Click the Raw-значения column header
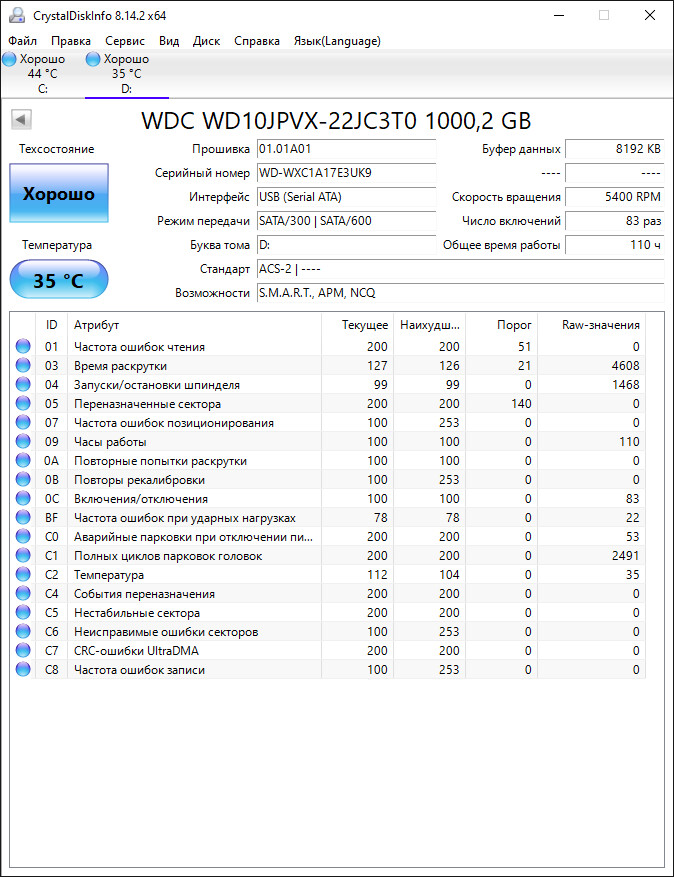Viewport: 674px width, 877px height. (x=600, y=325)
